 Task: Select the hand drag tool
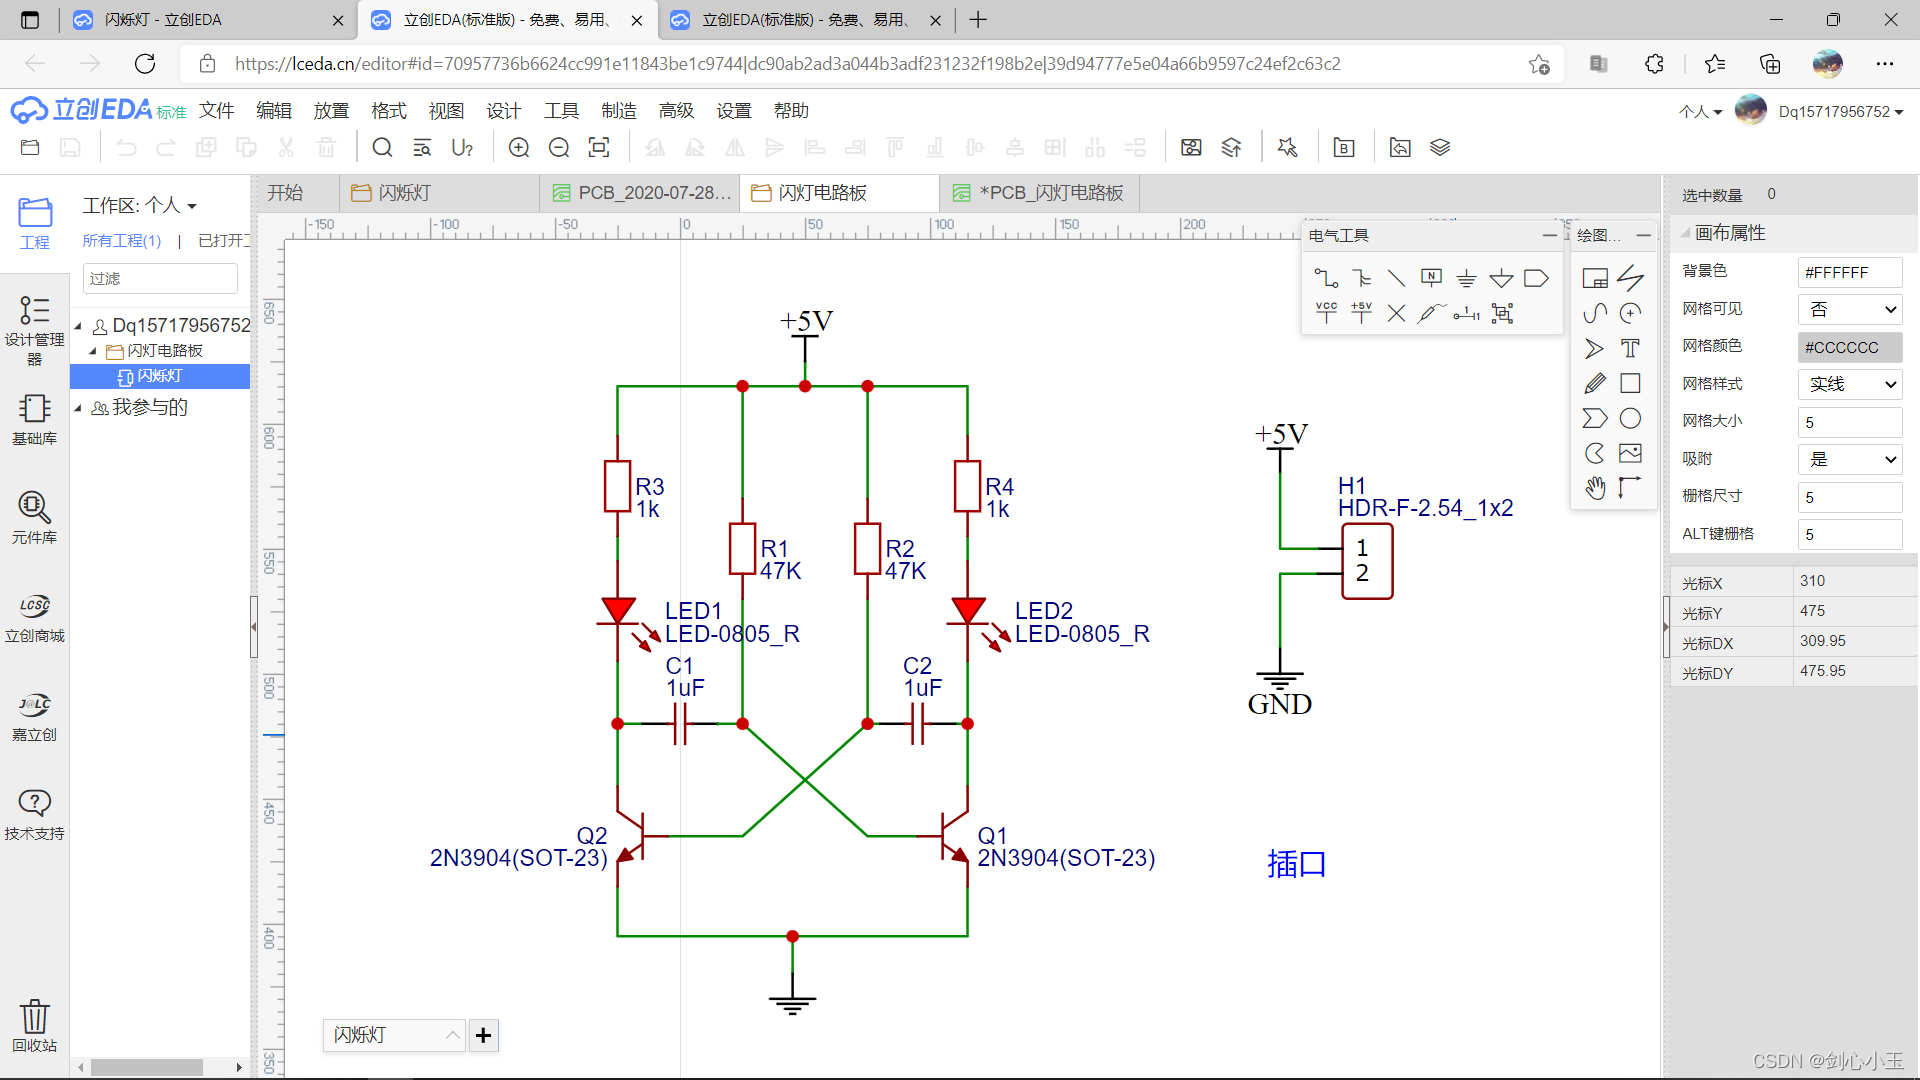coord(1595,488)
